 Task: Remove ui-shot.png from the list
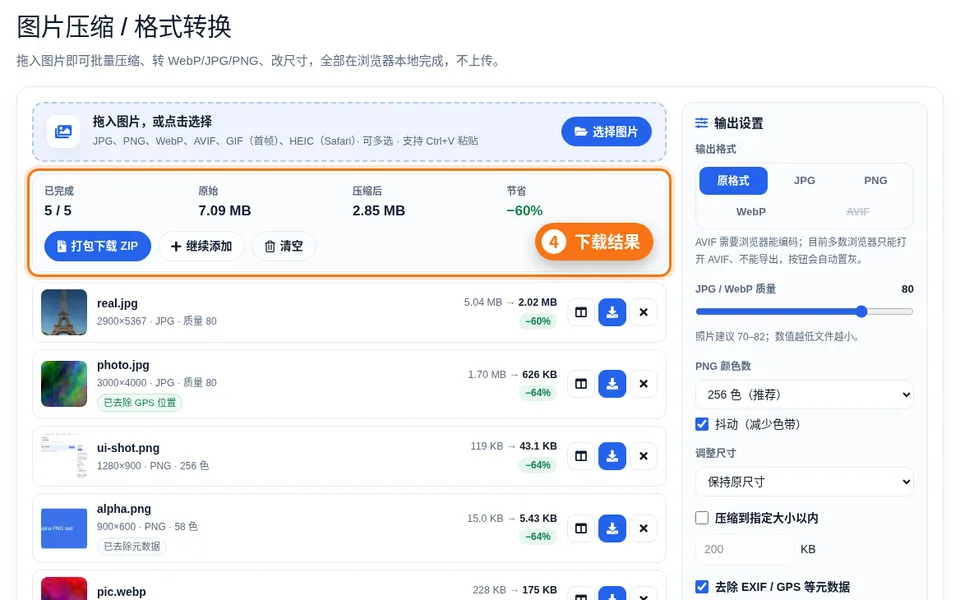pos(643,456)
